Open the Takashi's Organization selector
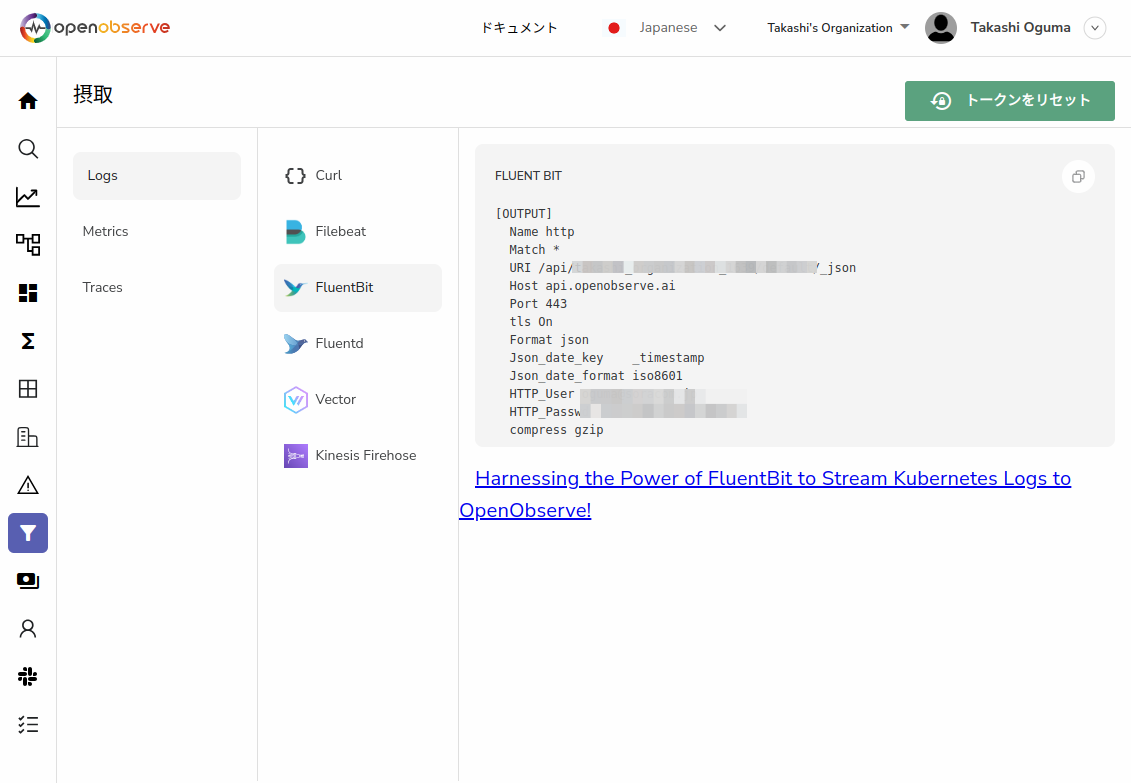Image resolution: width=1131 pixels, height=783 pixels. [x=838, y=28]
